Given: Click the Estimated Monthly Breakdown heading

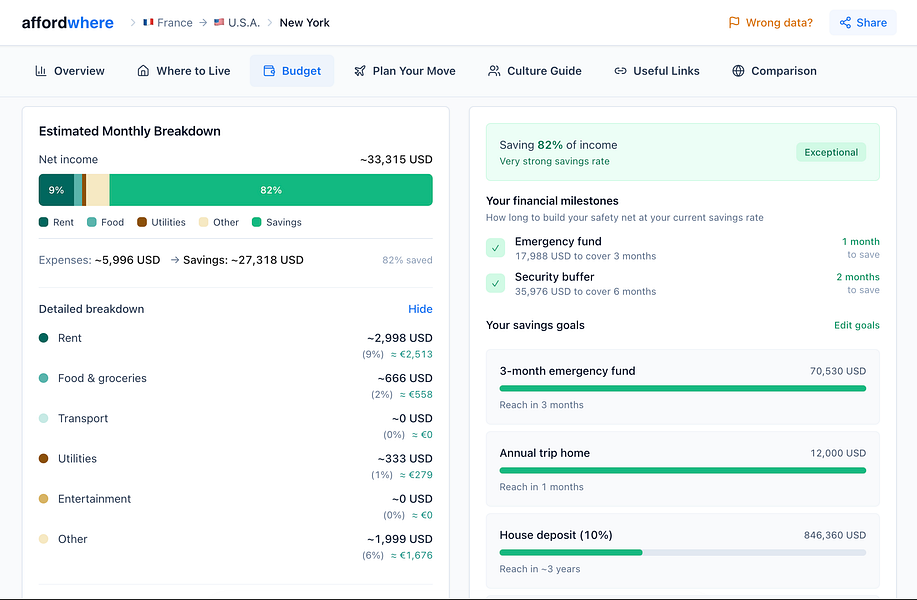Looking at the screenshot, I should [130, 131].
